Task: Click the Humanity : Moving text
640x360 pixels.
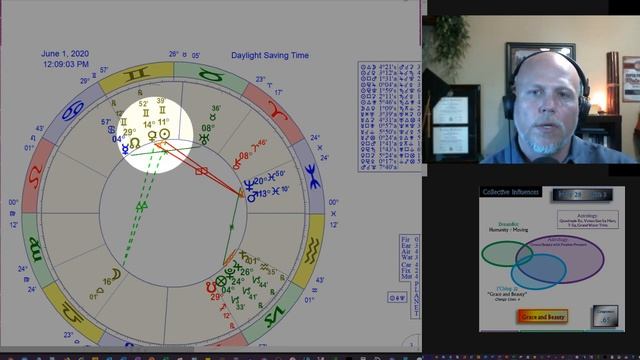Action: point(509,230)
